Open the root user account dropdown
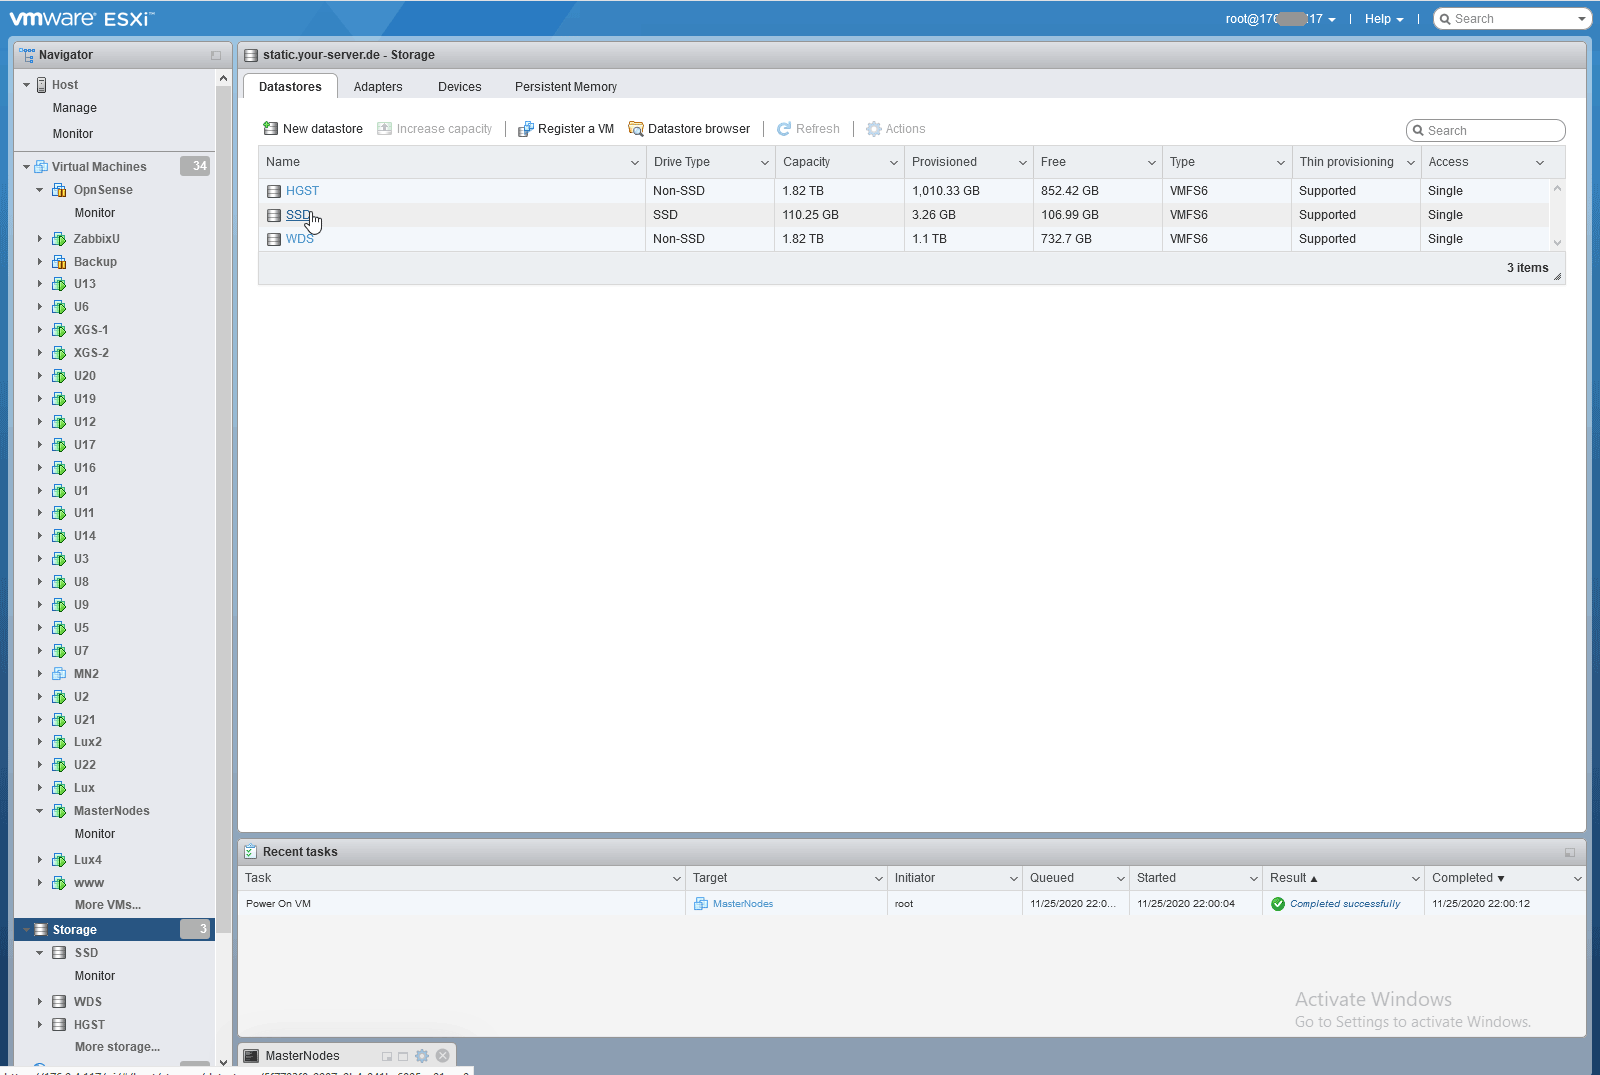This screenshot has height=1075, width=1600. coord(1280,19)
